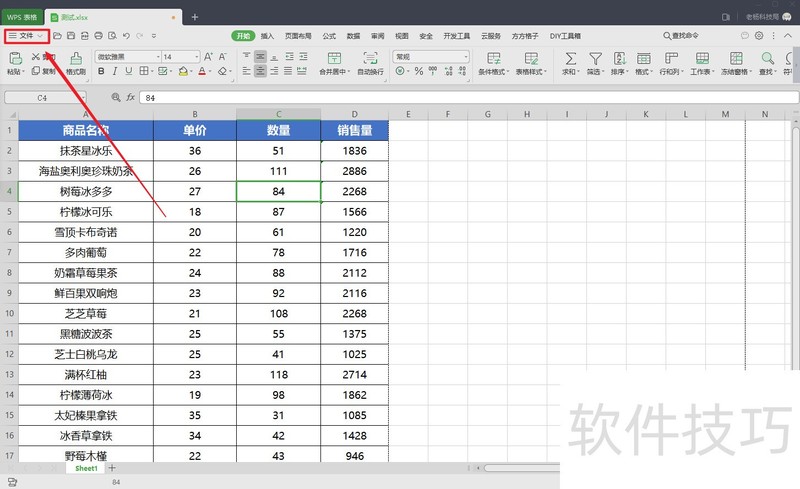
Task: Click the Filter funnel icon
Action: tap(595, 58)
